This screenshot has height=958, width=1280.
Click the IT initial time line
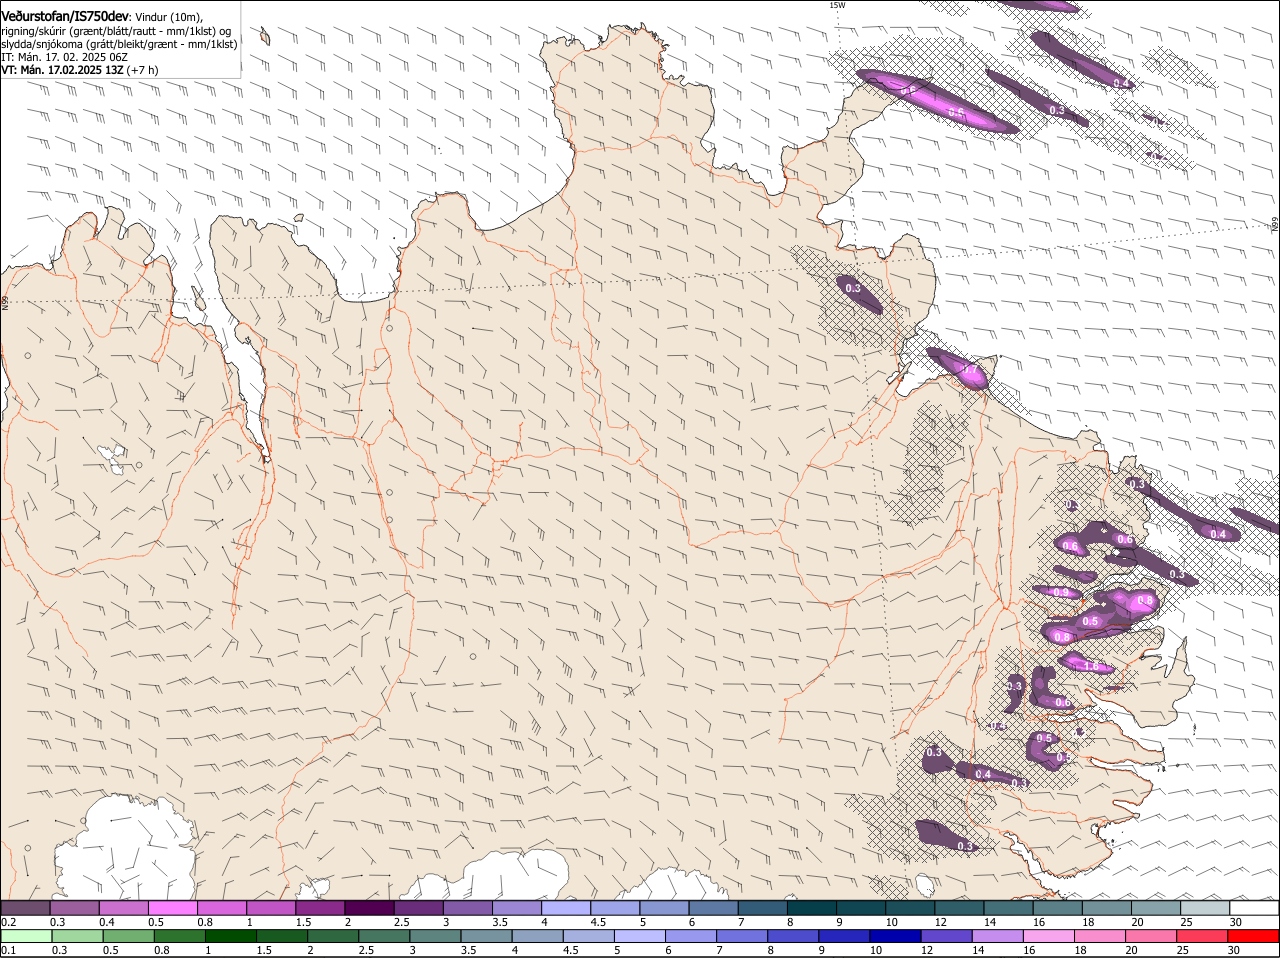(64, 57)
